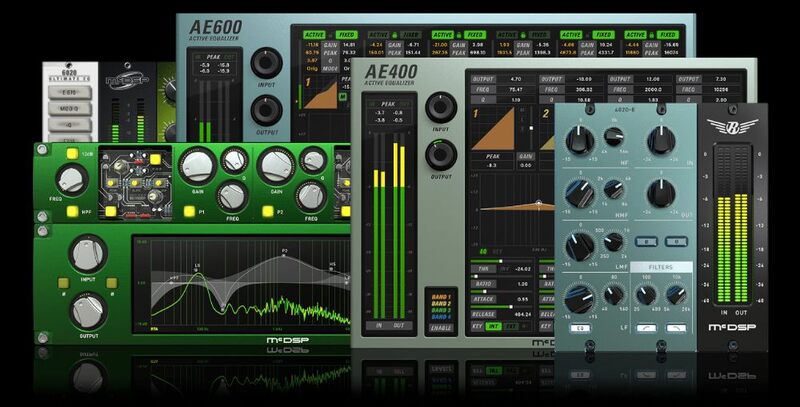Click the THR button in AE400 band 1

coord(483,269)
